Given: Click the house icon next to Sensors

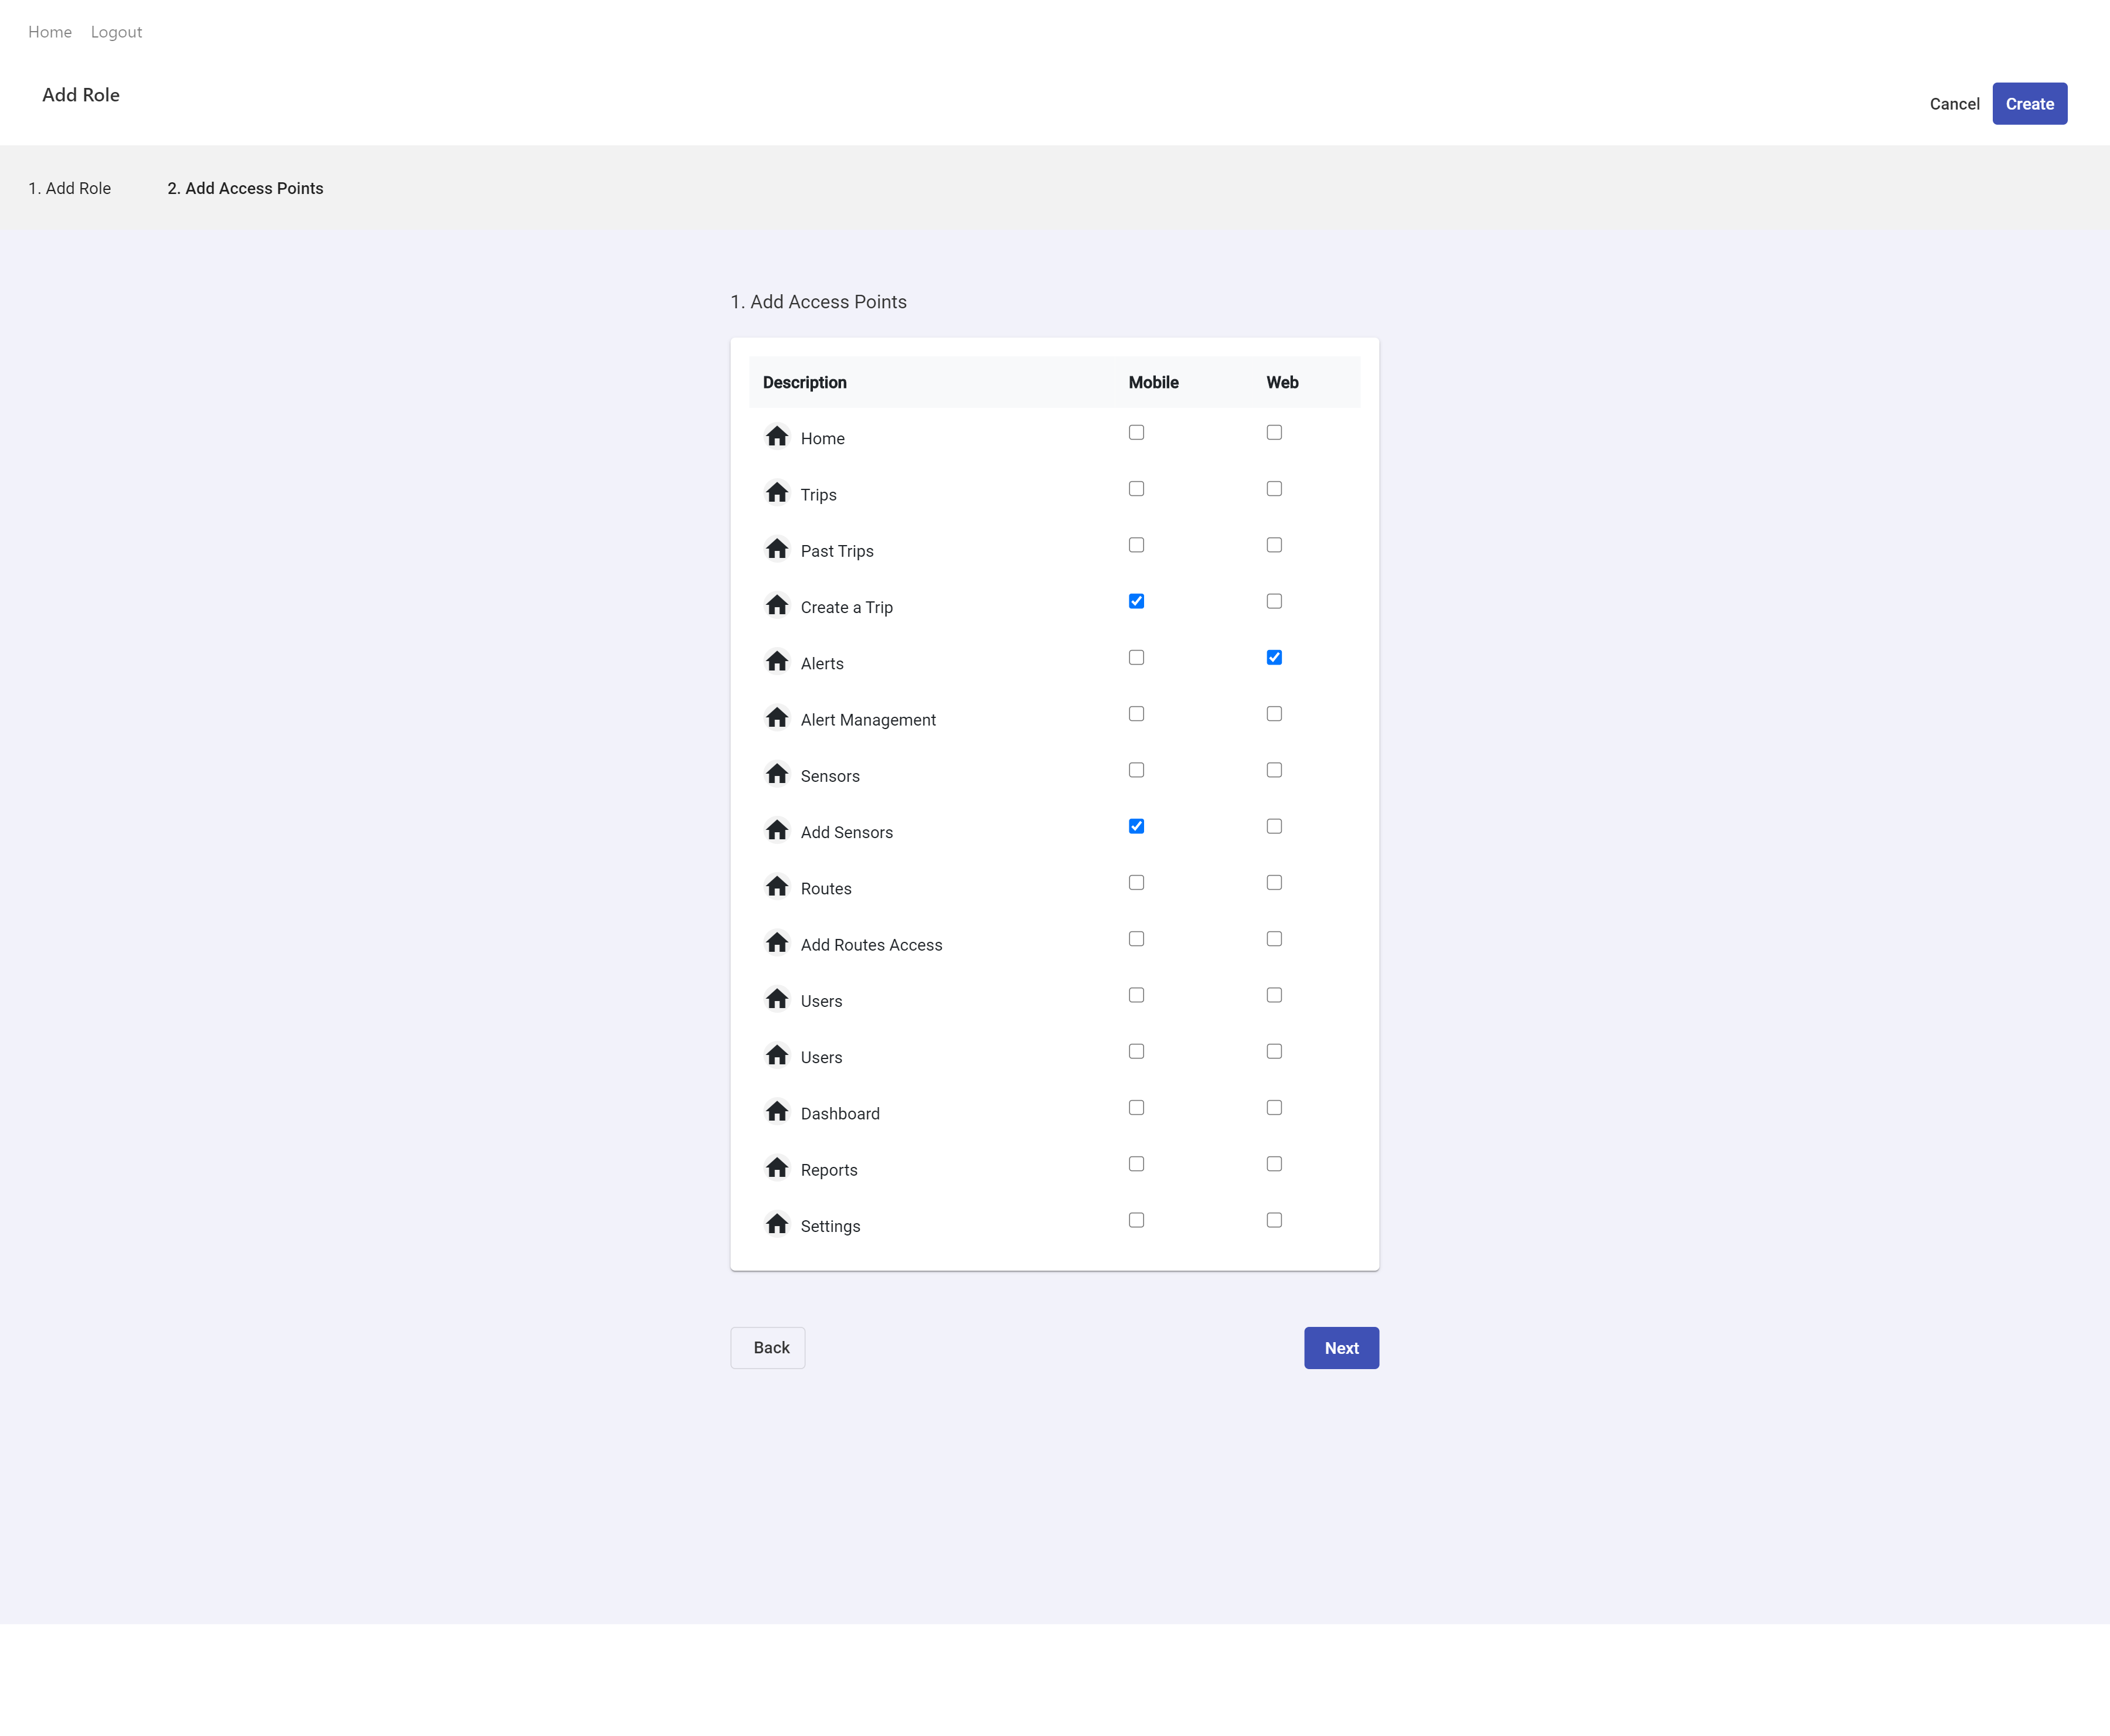Looking at the screenshot, I should 777,774.
